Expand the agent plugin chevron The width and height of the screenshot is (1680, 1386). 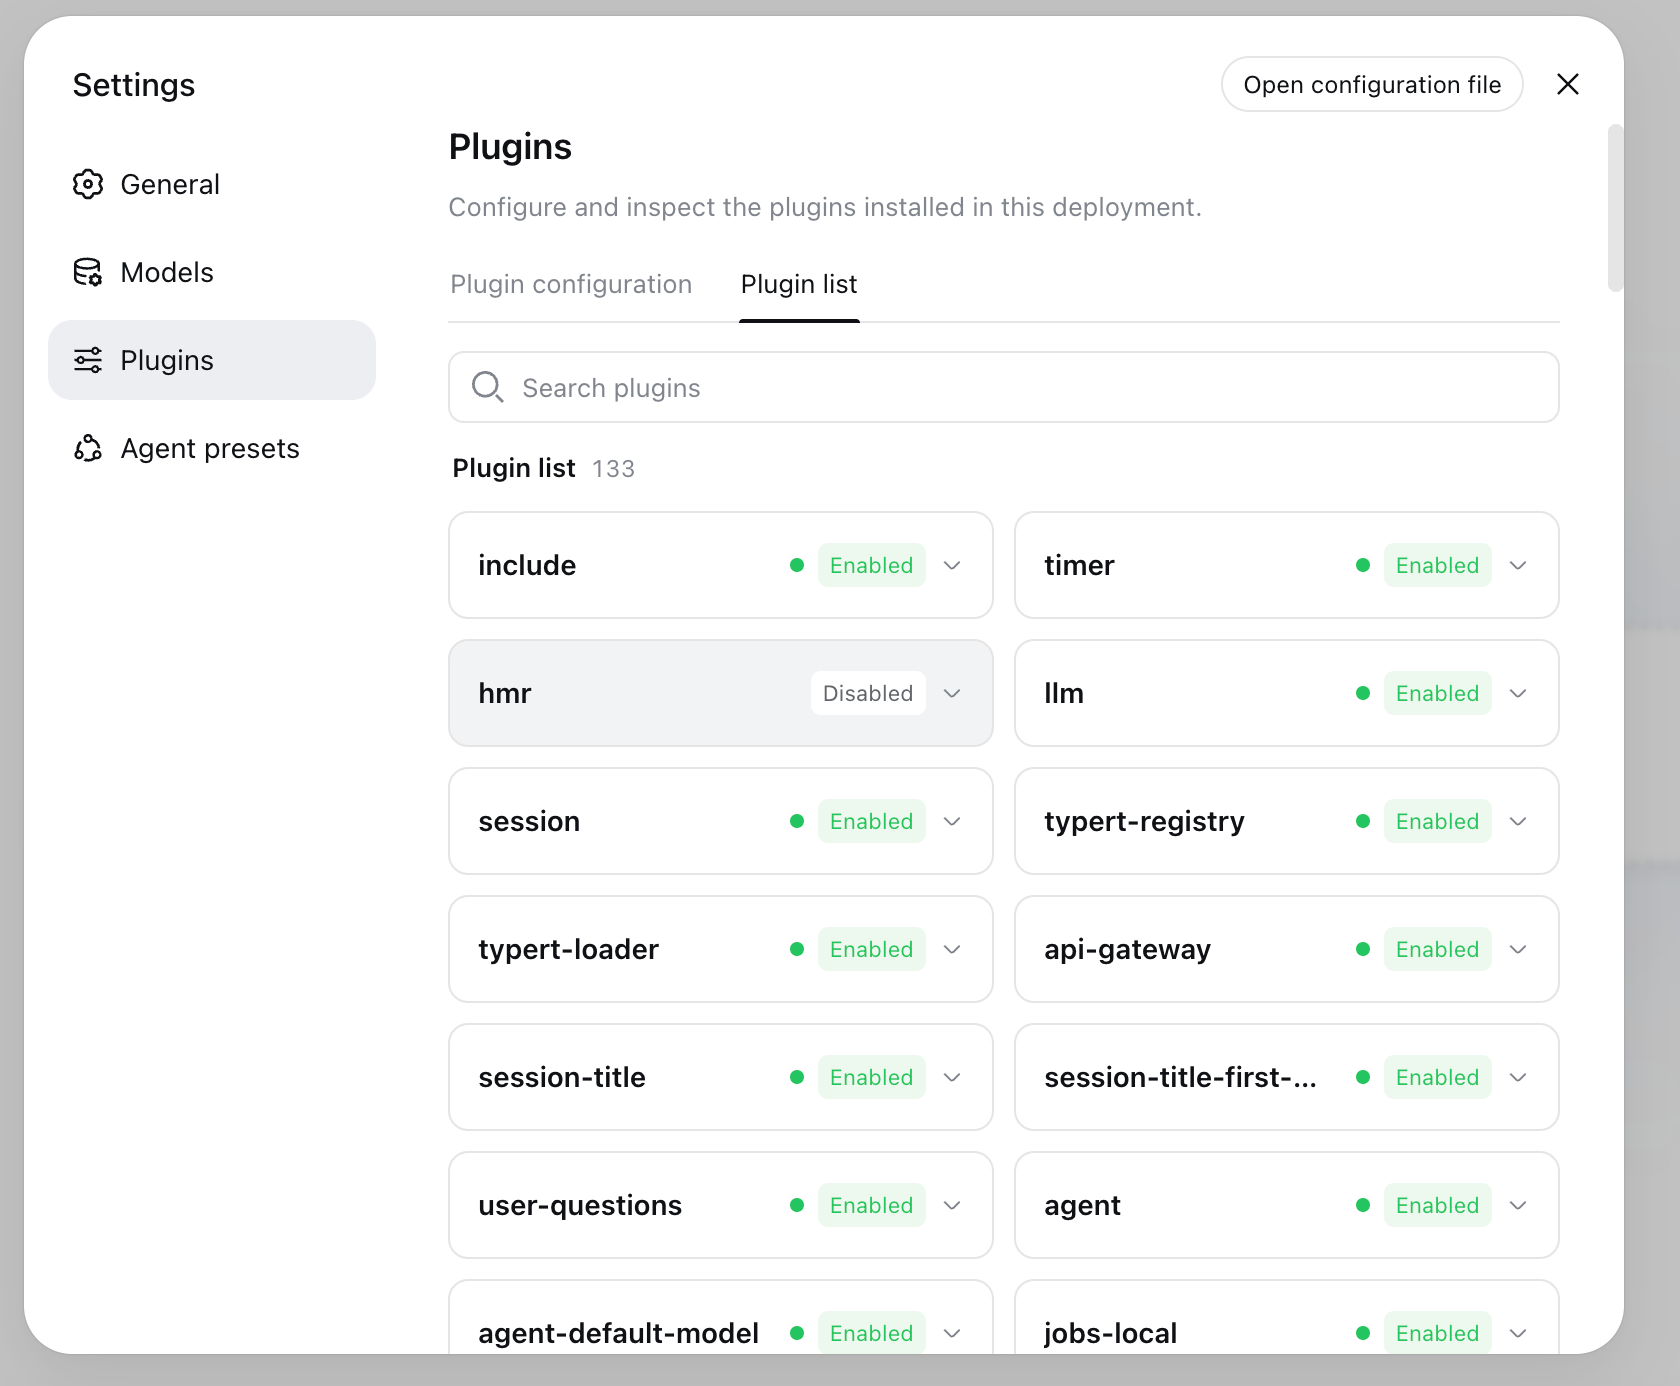pyautogui.click(x=1518, y=1205)
